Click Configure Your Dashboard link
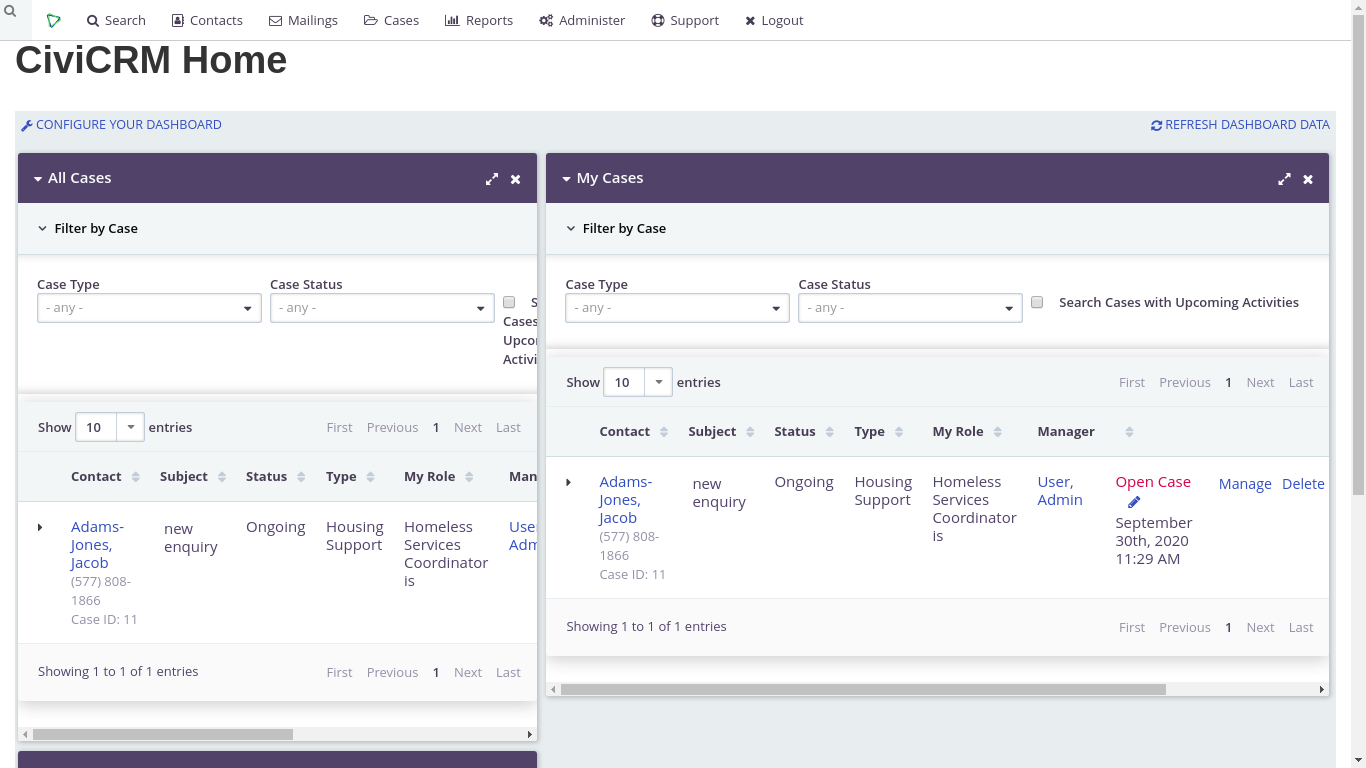 pyautogui.click(x=122, y=125)
